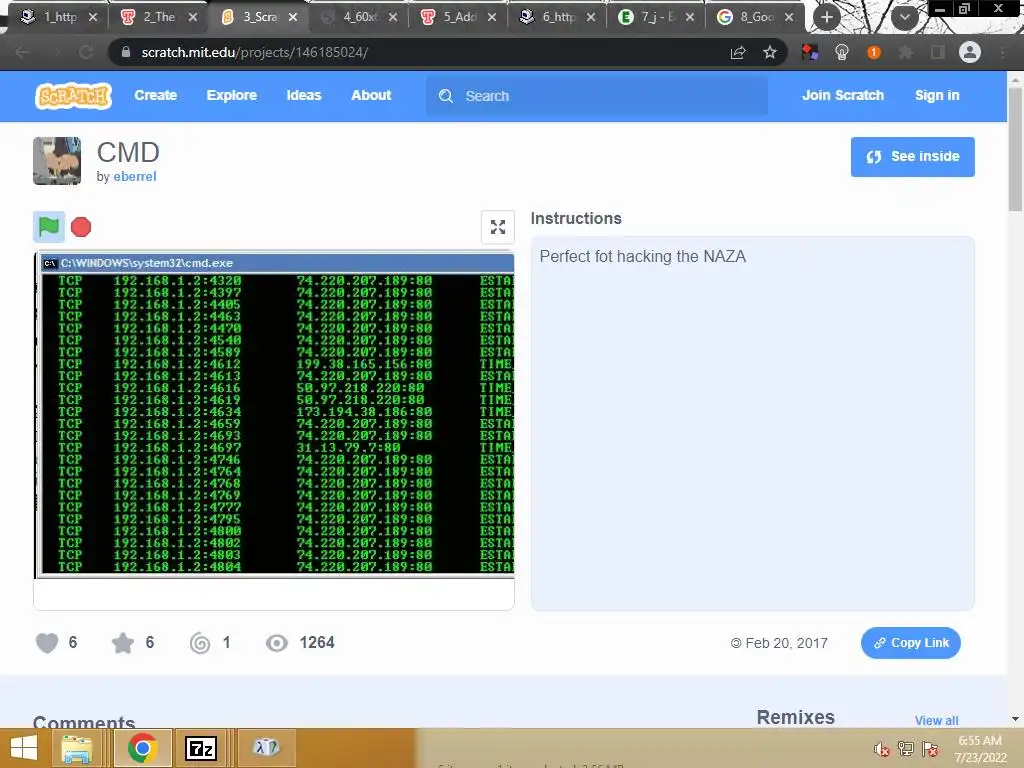The image size is (1024, 768).
Task: Open the Windows Start button
Action: tap(24, 748)
